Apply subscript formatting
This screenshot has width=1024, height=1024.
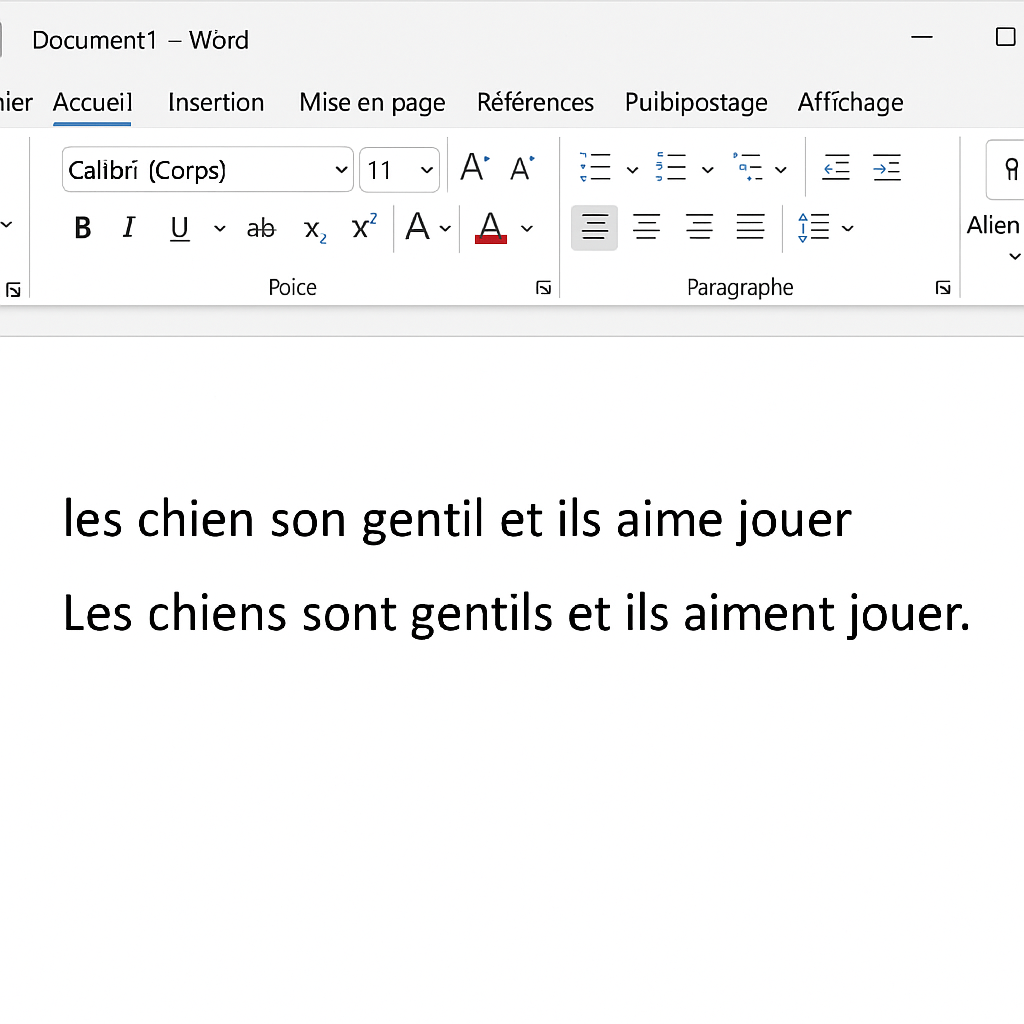(x=315, y=229)
